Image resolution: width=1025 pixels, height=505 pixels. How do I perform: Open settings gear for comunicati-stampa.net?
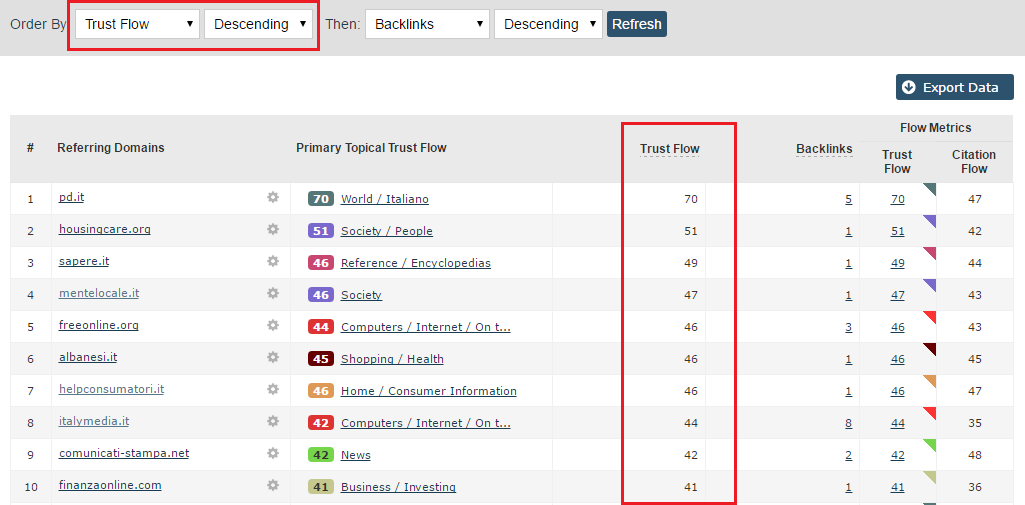click(x=273, y=453)
